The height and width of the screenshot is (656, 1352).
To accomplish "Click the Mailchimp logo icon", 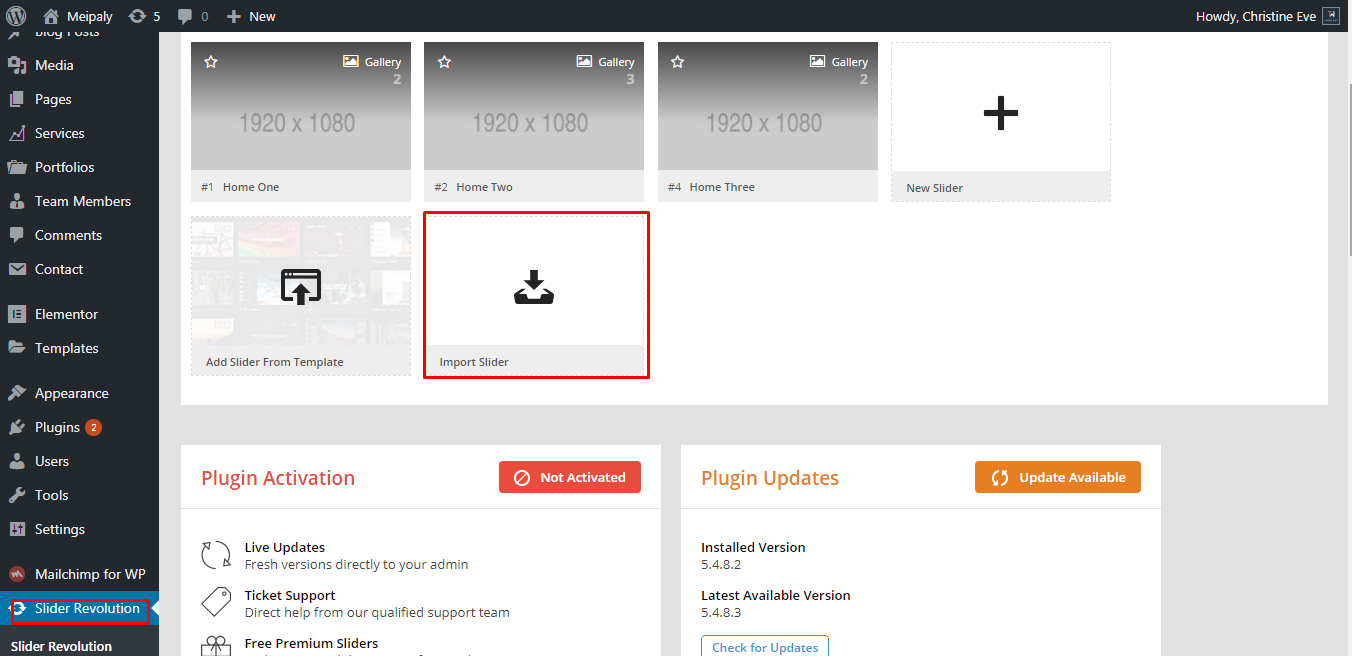I will tap(17, 574).
